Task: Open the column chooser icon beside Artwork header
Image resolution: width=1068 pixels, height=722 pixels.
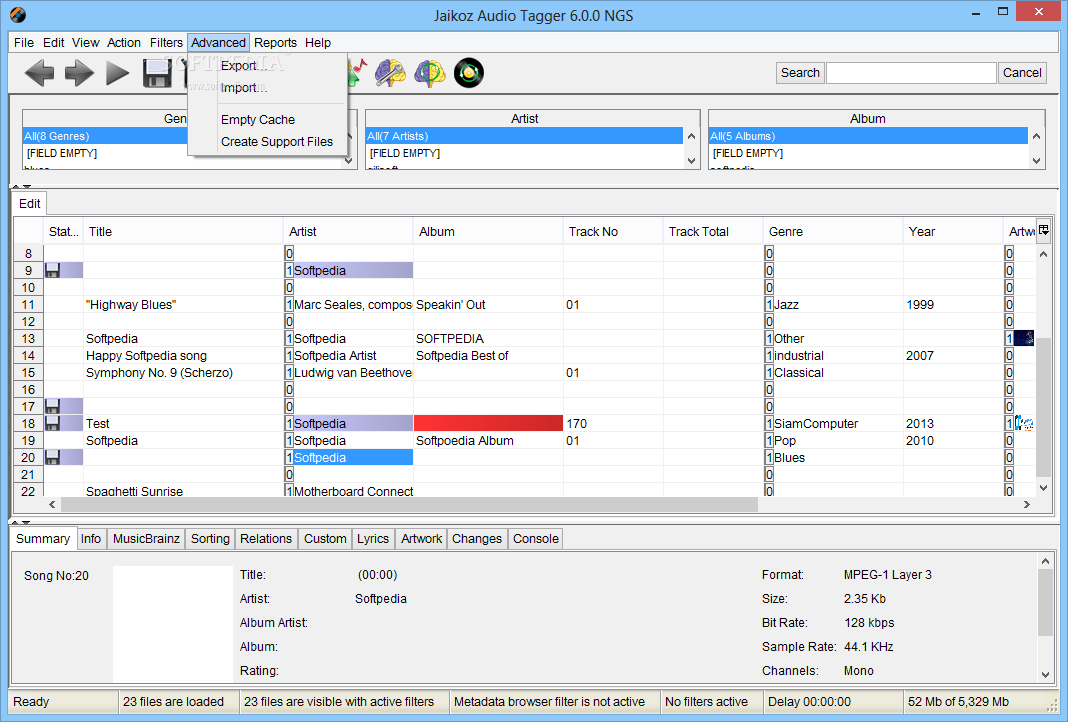Action: 1043,230
